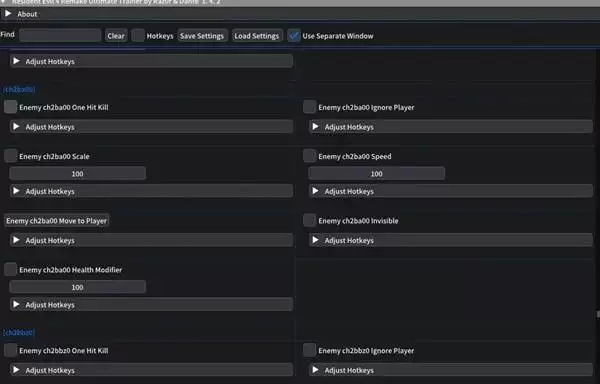Viewport: 600px width, 384px height.
Task: Expand Adjust Hotkeys under ch2ba00 Invisible
Action: 451,240
